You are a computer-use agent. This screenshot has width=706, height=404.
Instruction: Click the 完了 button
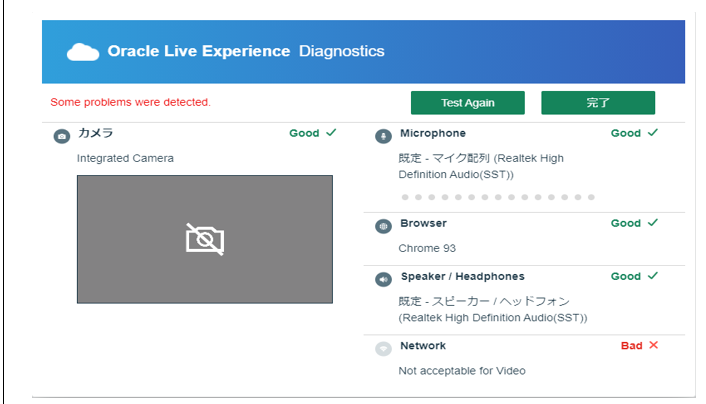coord(598,103)
